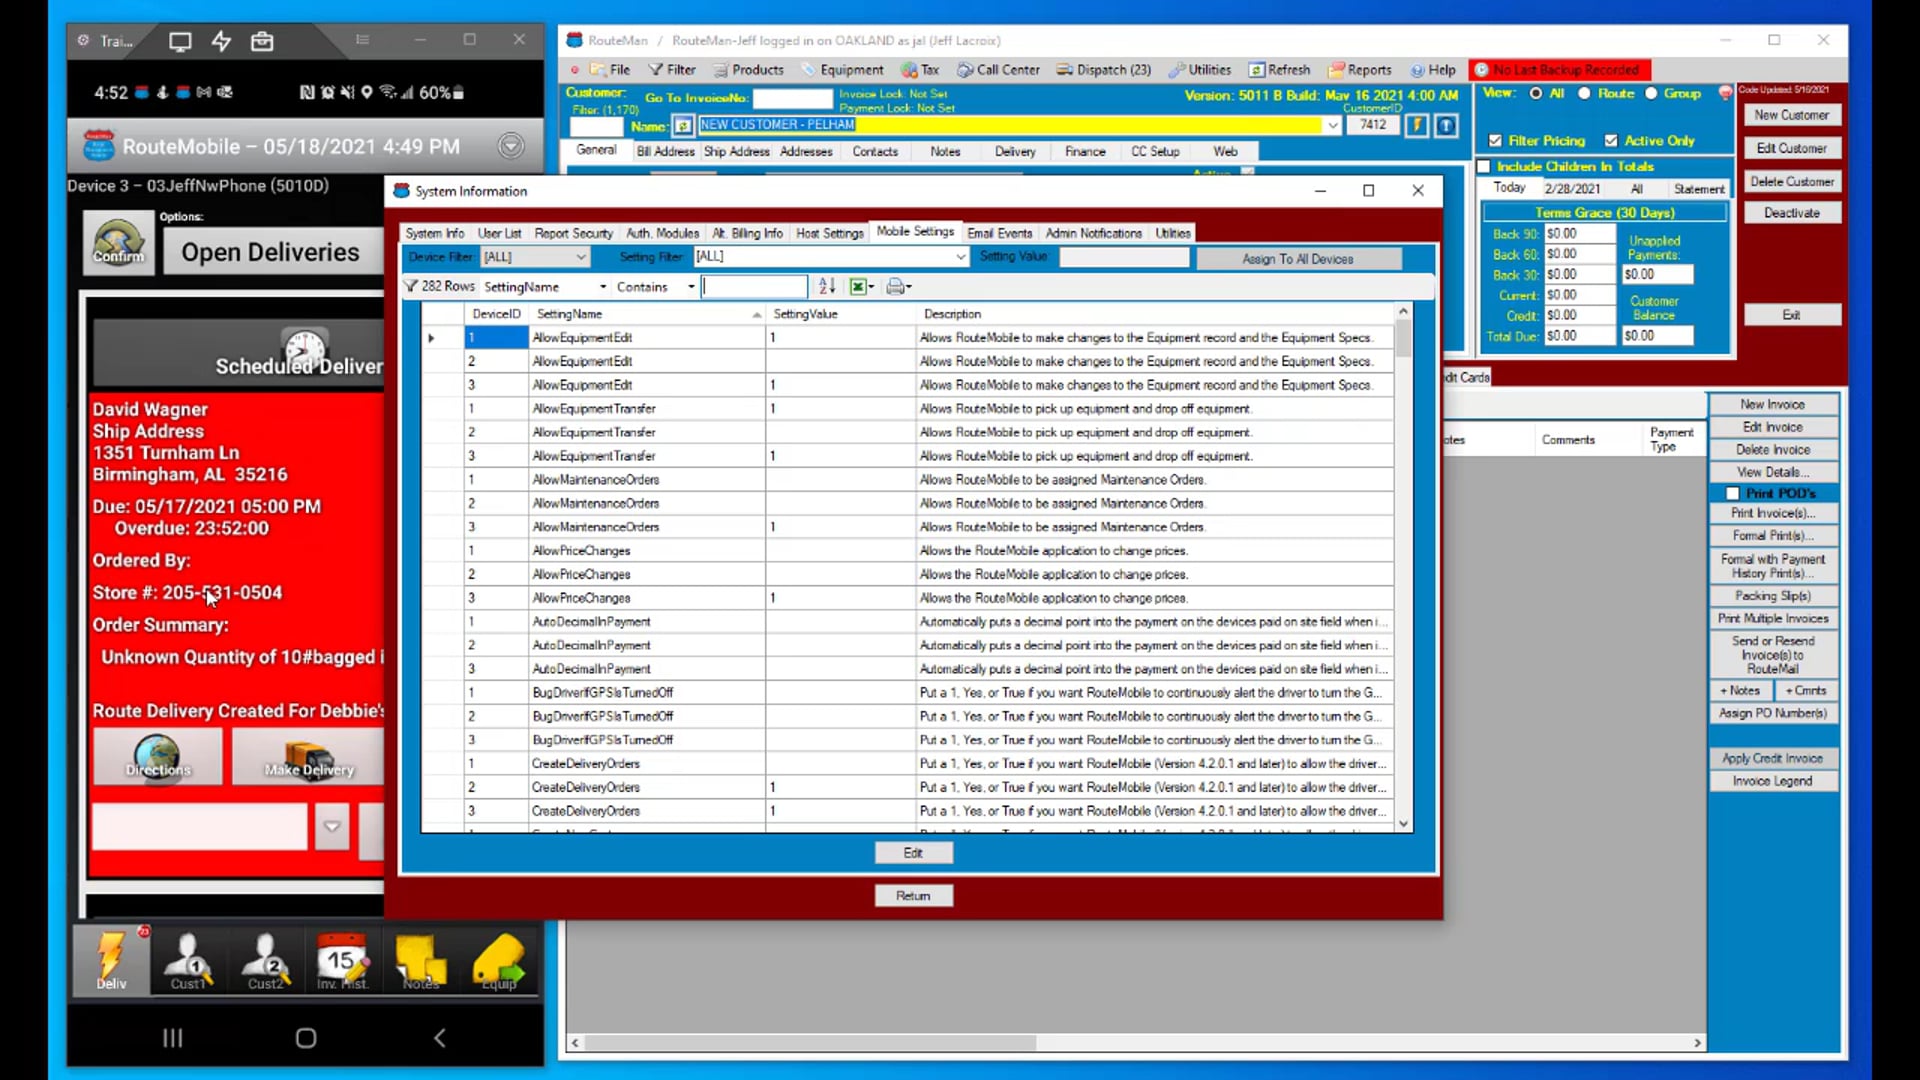1920x1080 pixels.
Task: Open the Cust2 person icon
Action: point(265,960)
